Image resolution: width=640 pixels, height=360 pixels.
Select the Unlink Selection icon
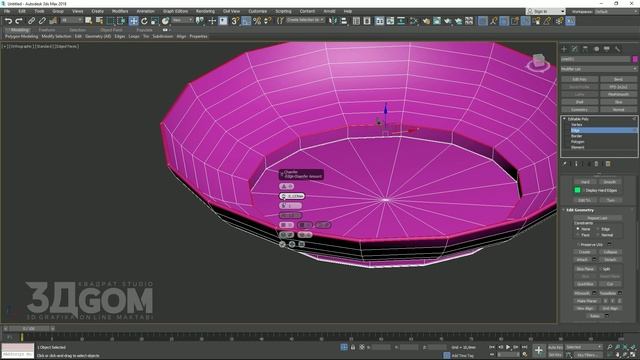coord(42,21)
